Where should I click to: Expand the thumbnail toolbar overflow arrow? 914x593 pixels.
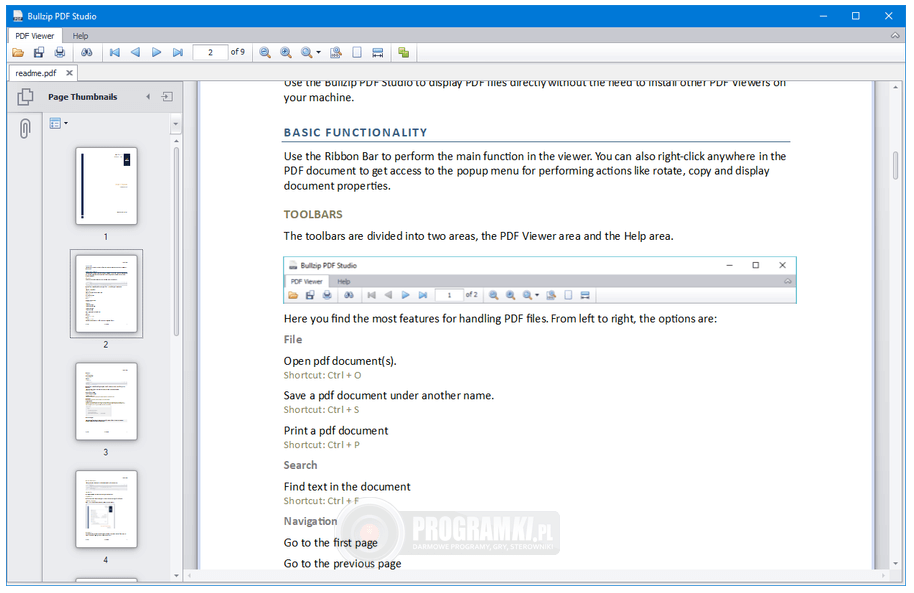pos(175,124)
